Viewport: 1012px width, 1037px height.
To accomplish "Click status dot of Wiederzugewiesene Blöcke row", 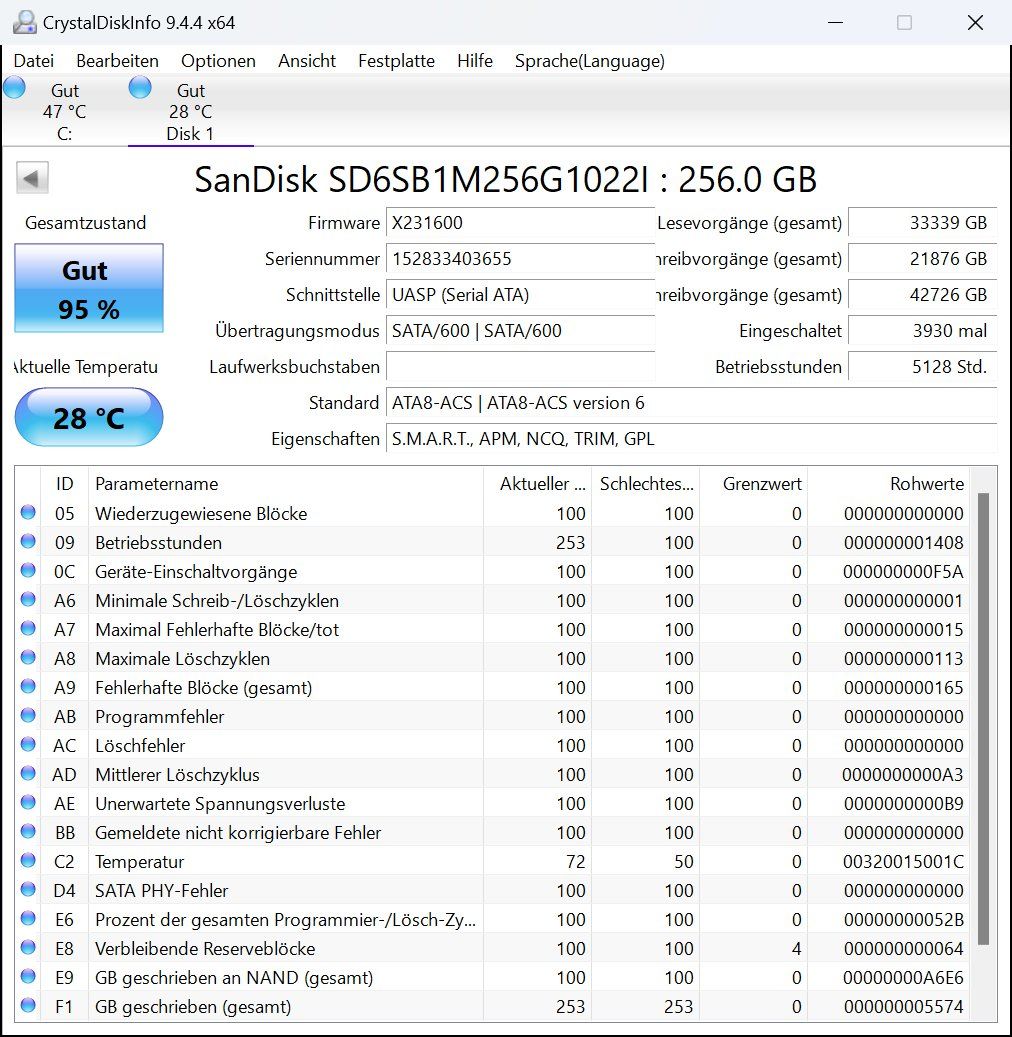I will coord(28,513).
